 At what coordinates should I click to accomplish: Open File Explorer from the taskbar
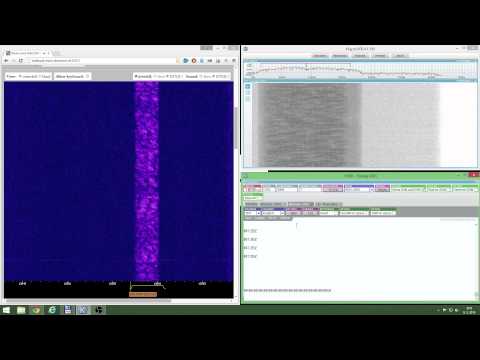(21, 310)
